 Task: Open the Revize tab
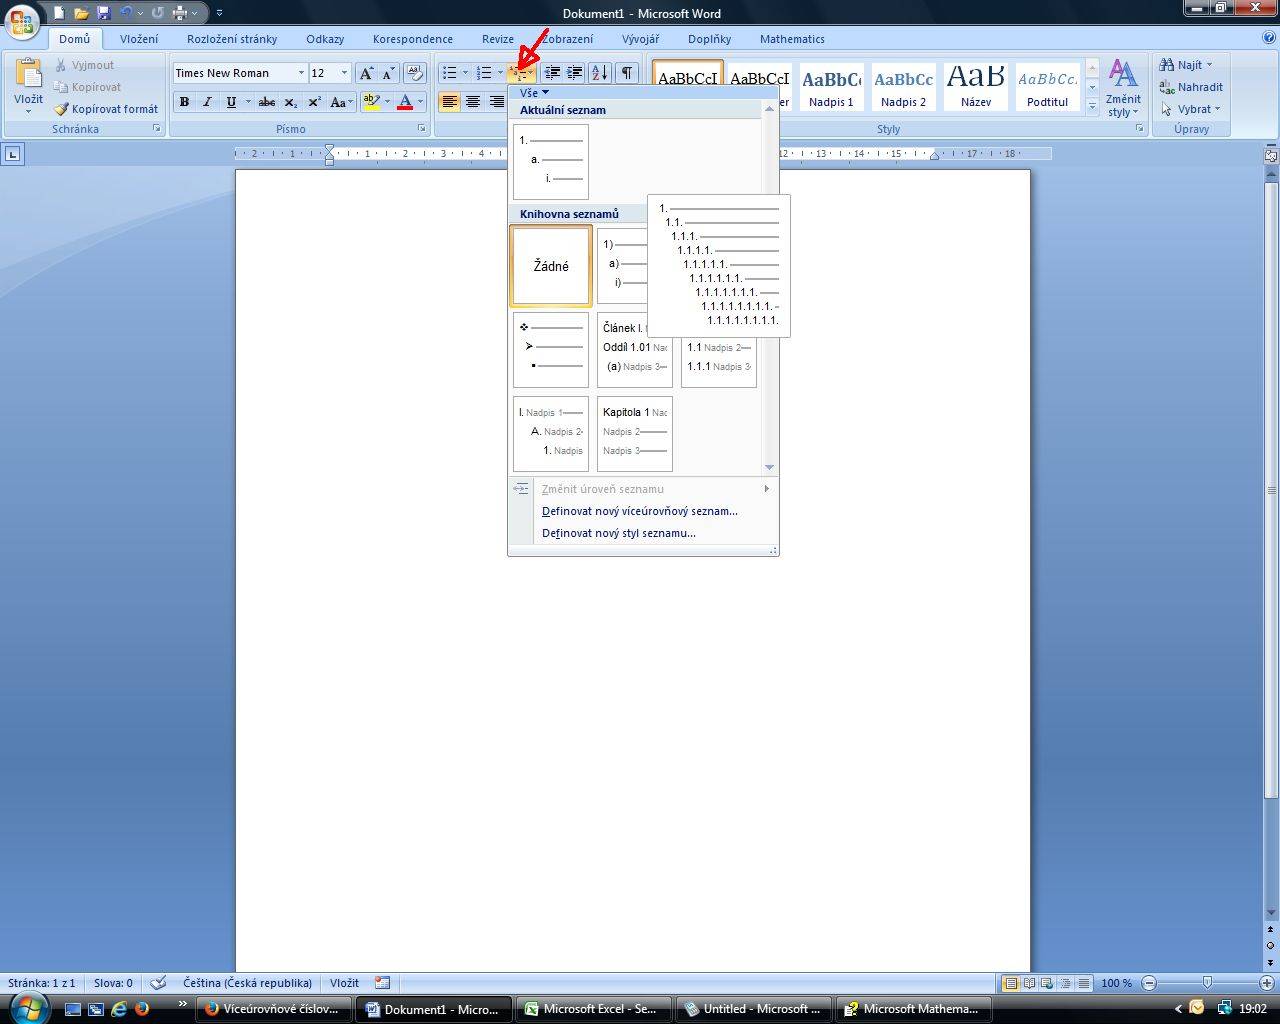tap(498, 39)
